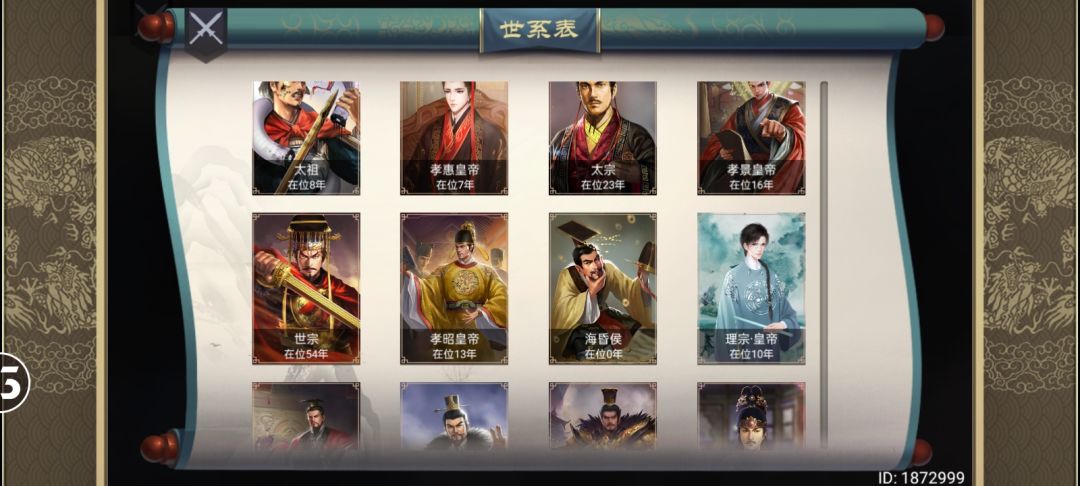Click the vertical scrollbar beside portraits
This screenshot has width=1080, height=486.
coord(824,265)
